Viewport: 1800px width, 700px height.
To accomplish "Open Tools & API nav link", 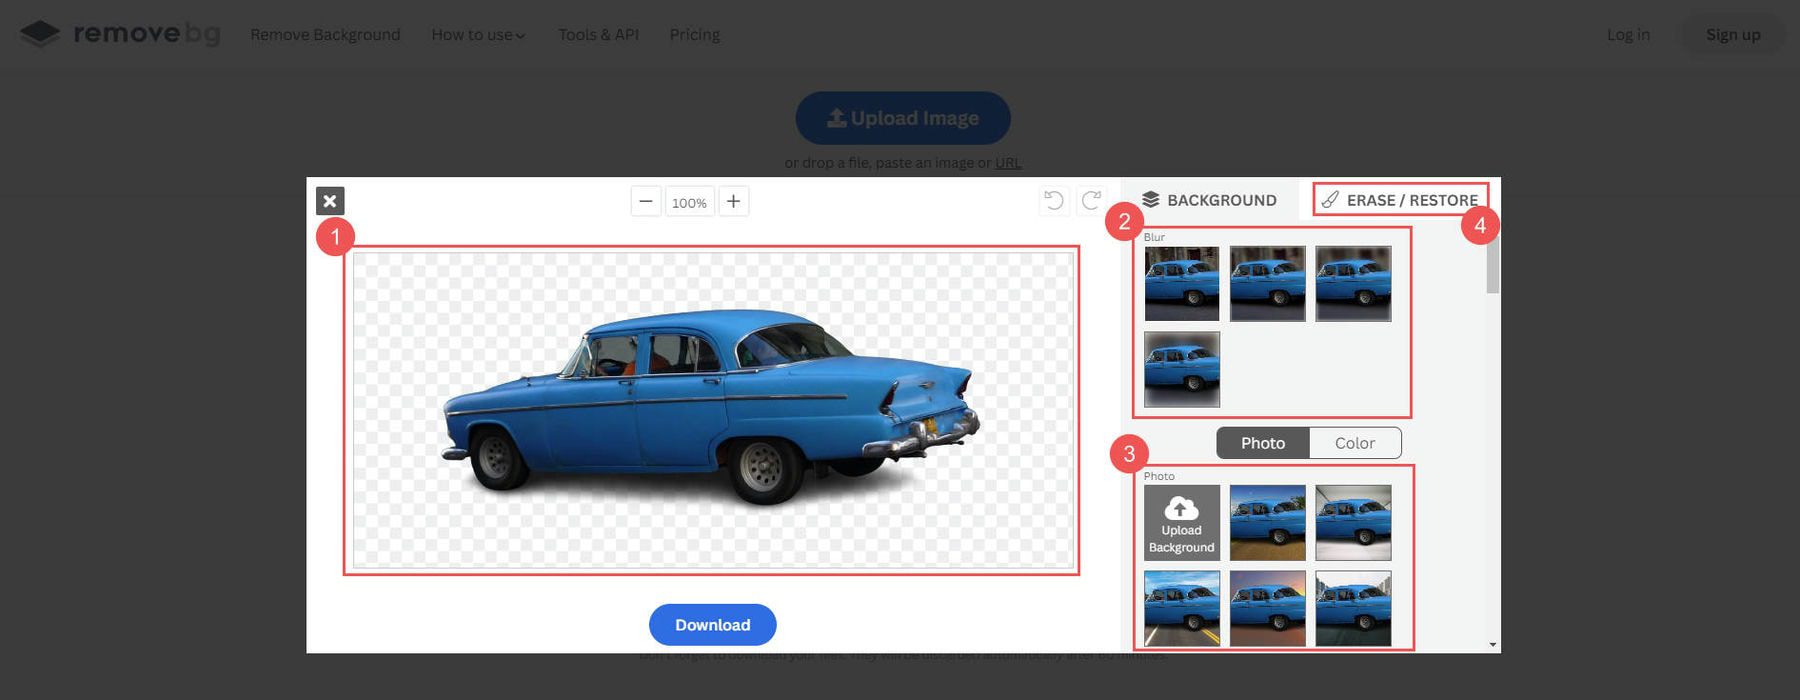I will (x=598, y=35).
